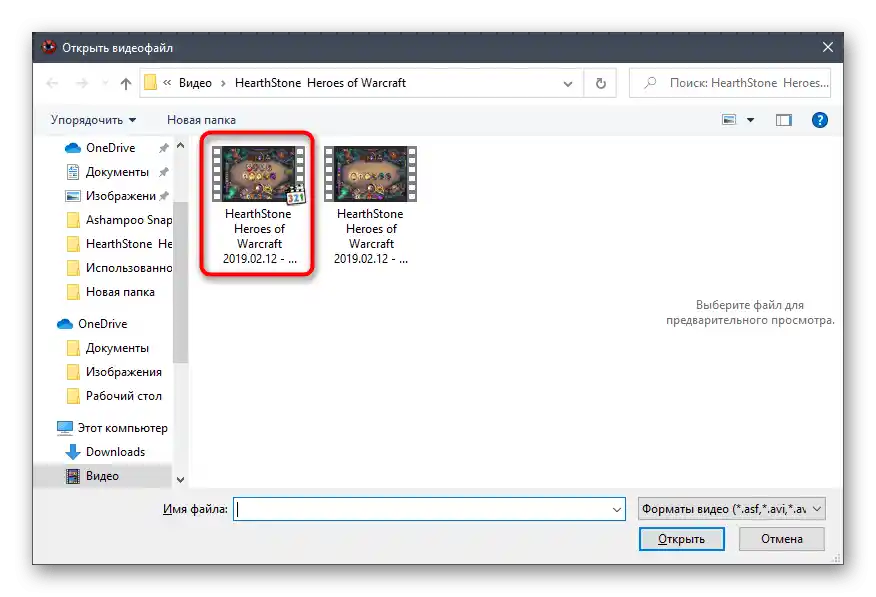Open pinned Изображения in quick access
Image resolution: width=876 pixels, height=597 pixels.
pyautogui.click(x=120, y=196)
